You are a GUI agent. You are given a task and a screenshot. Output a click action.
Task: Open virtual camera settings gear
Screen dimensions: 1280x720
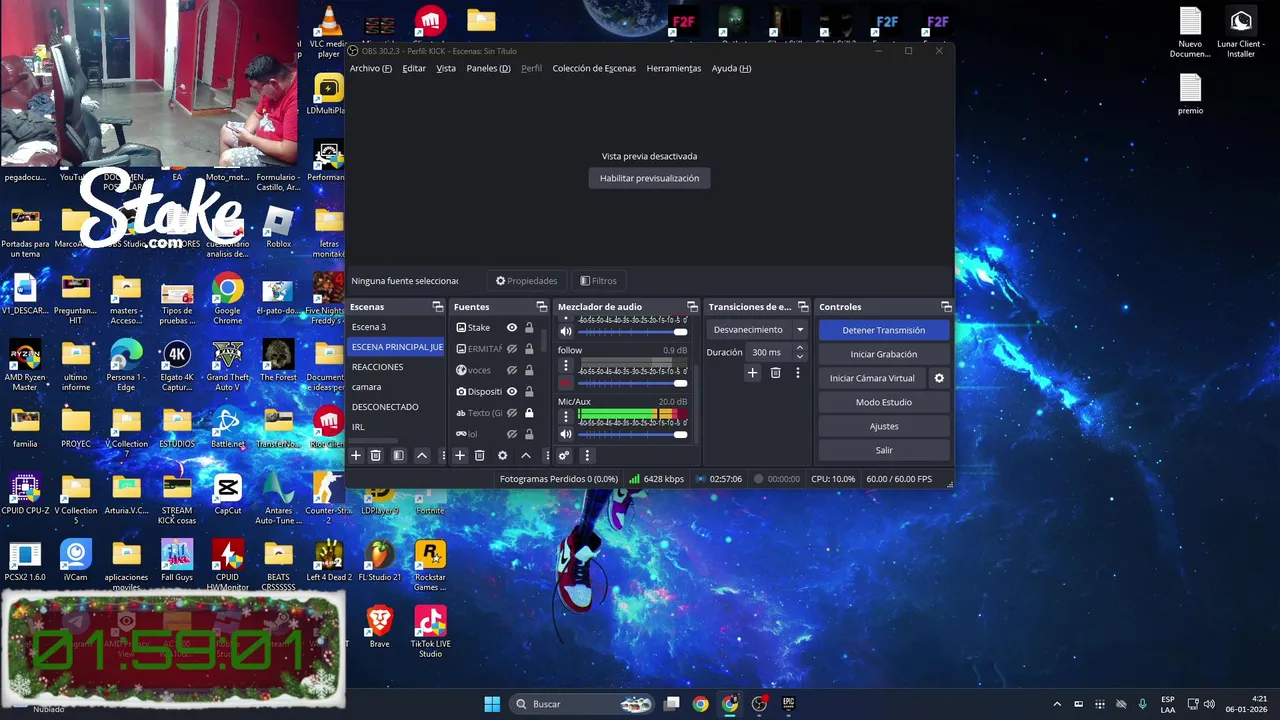point(939,378)
